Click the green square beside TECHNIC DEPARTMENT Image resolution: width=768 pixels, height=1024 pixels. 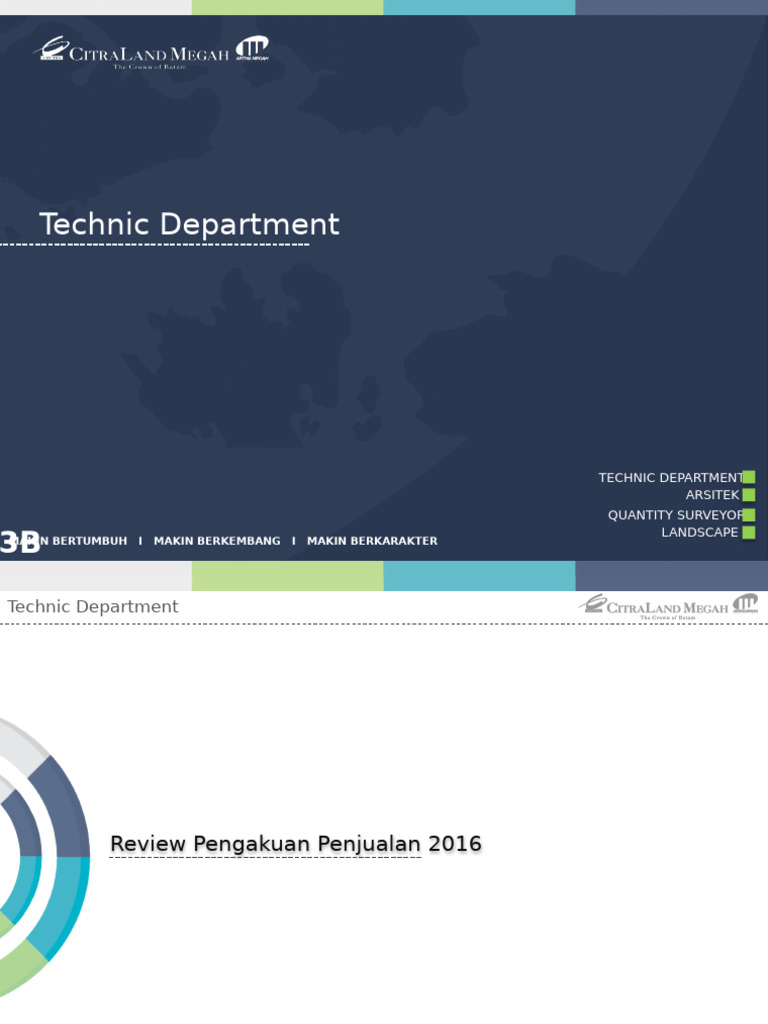[x=749, y=477]
